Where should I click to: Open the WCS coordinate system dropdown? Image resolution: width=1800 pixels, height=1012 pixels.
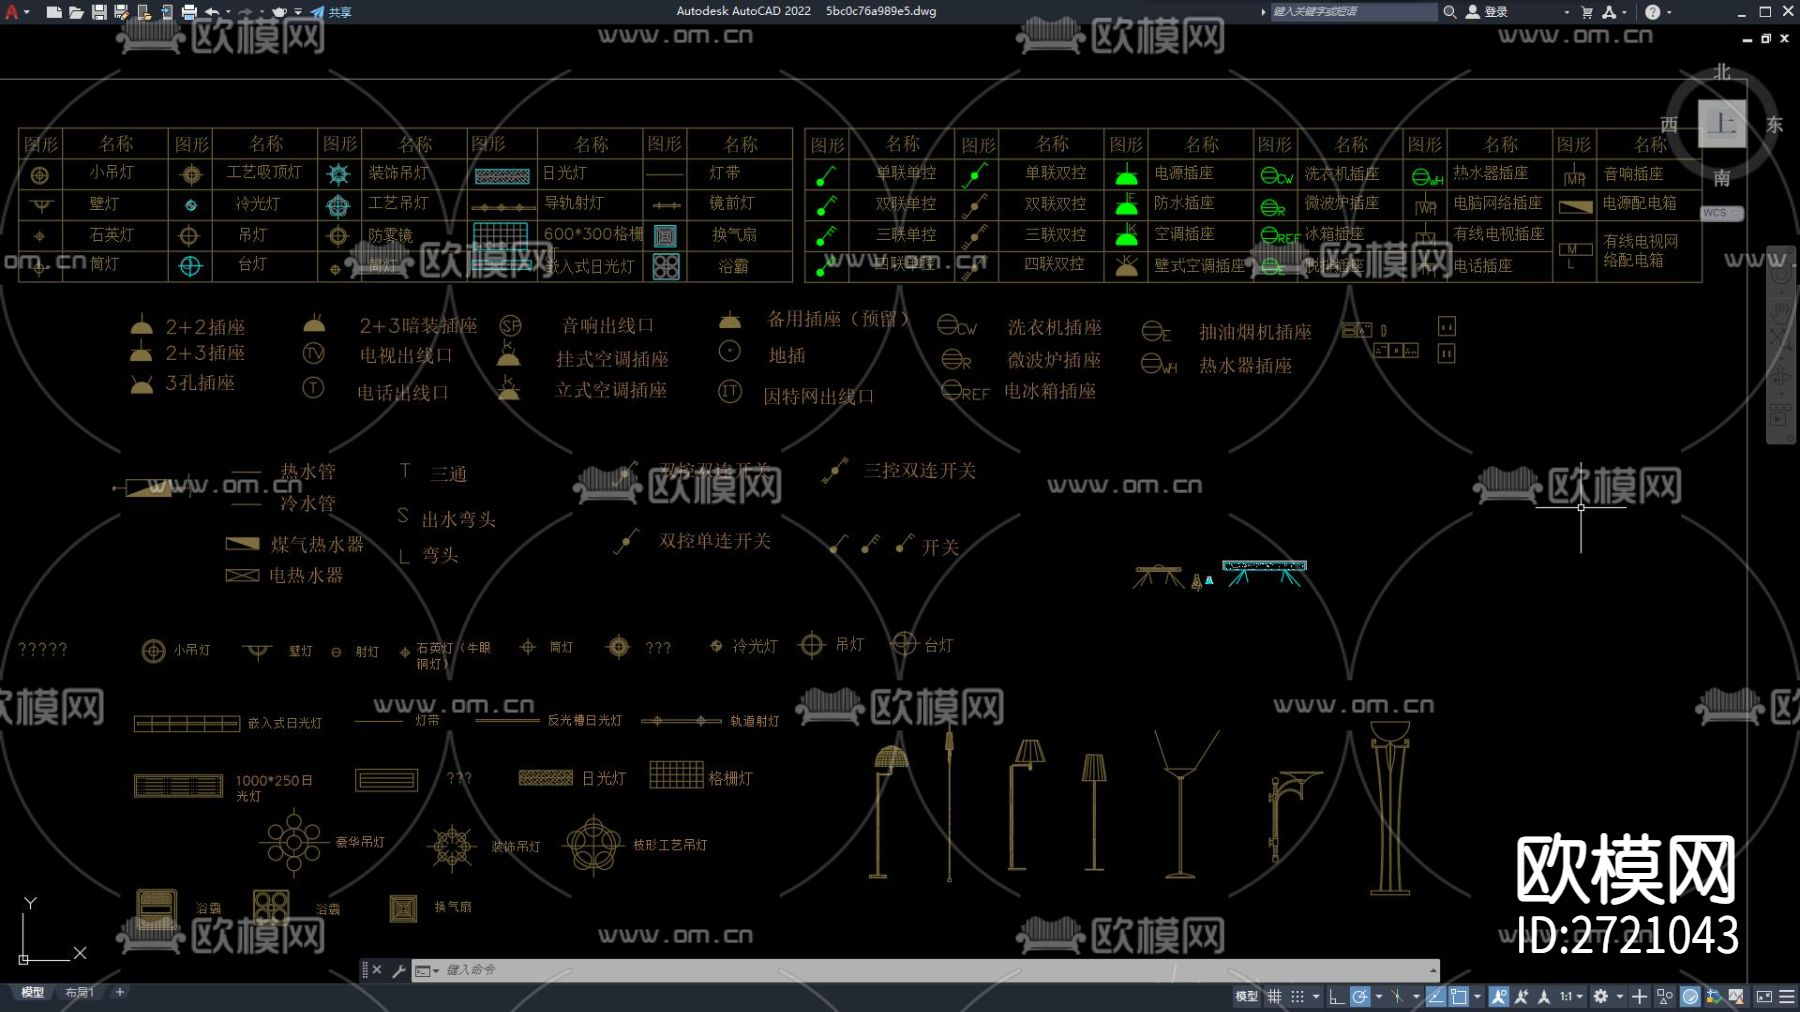[1722, 213]
